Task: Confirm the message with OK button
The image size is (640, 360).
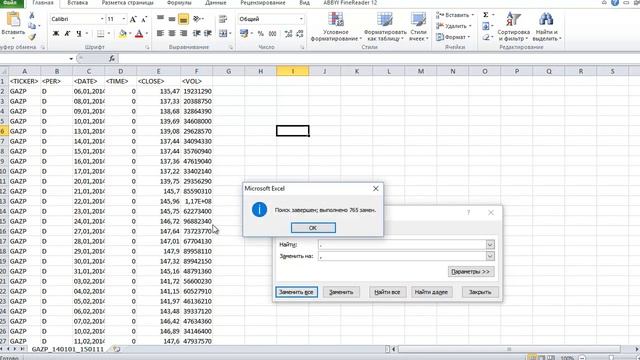Action: coord(313,228)
